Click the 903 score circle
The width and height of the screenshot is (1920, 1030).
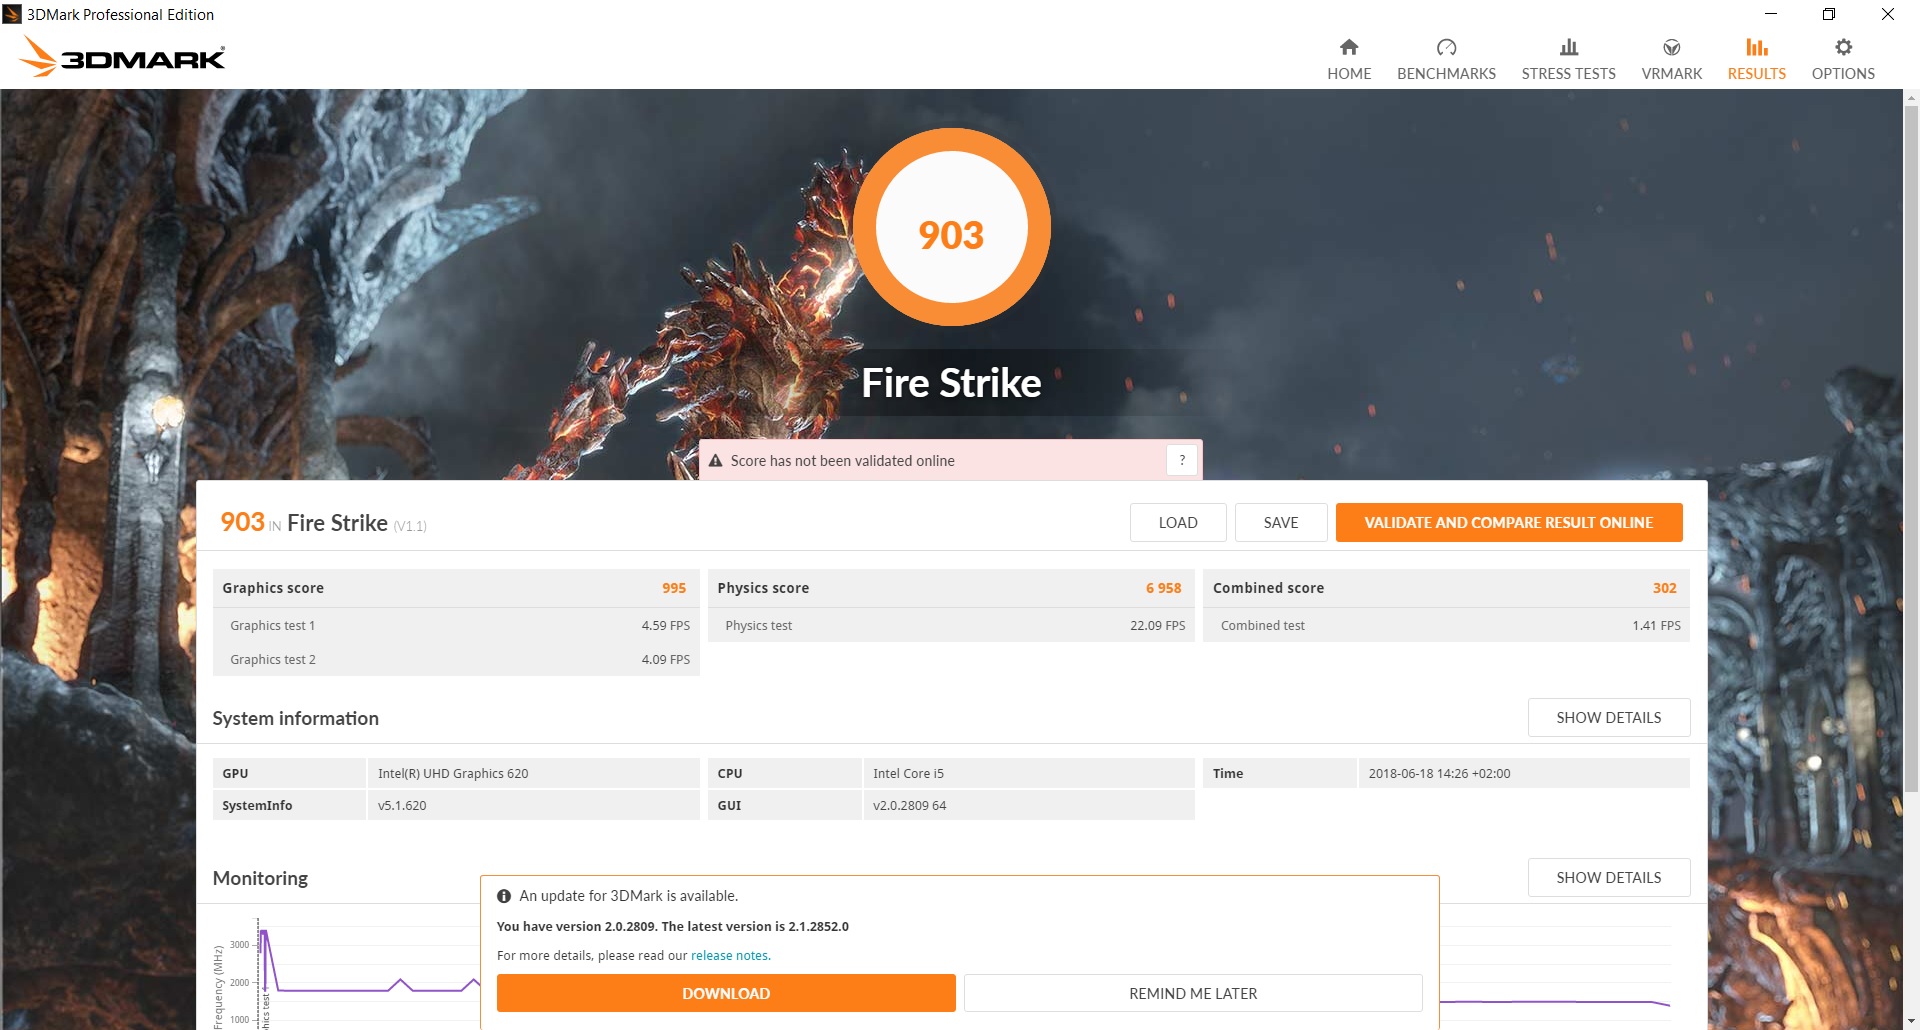951,227
